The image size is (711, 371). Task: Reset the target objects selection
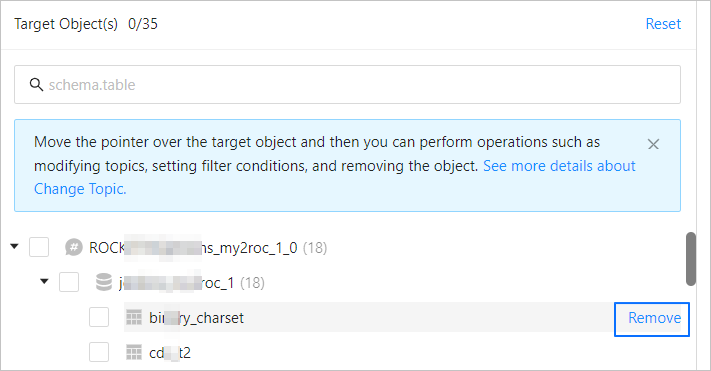[x=663, y=24]
